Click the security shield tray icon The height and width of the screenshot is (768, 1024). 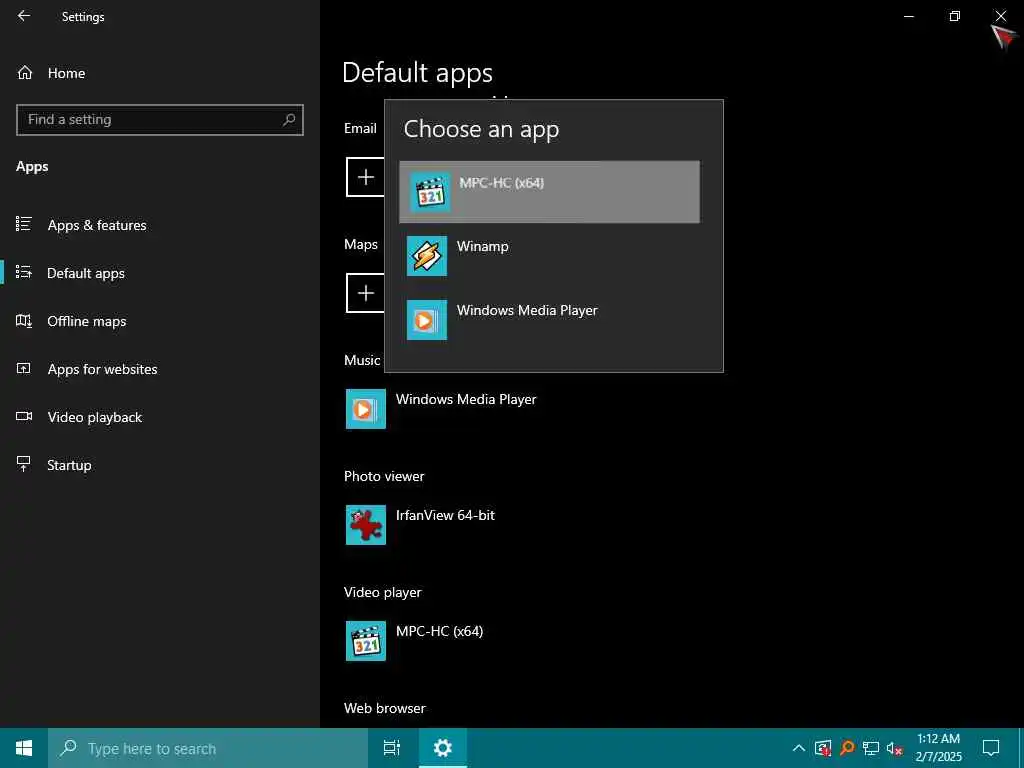pyautogui.click(x=823, y=748)
